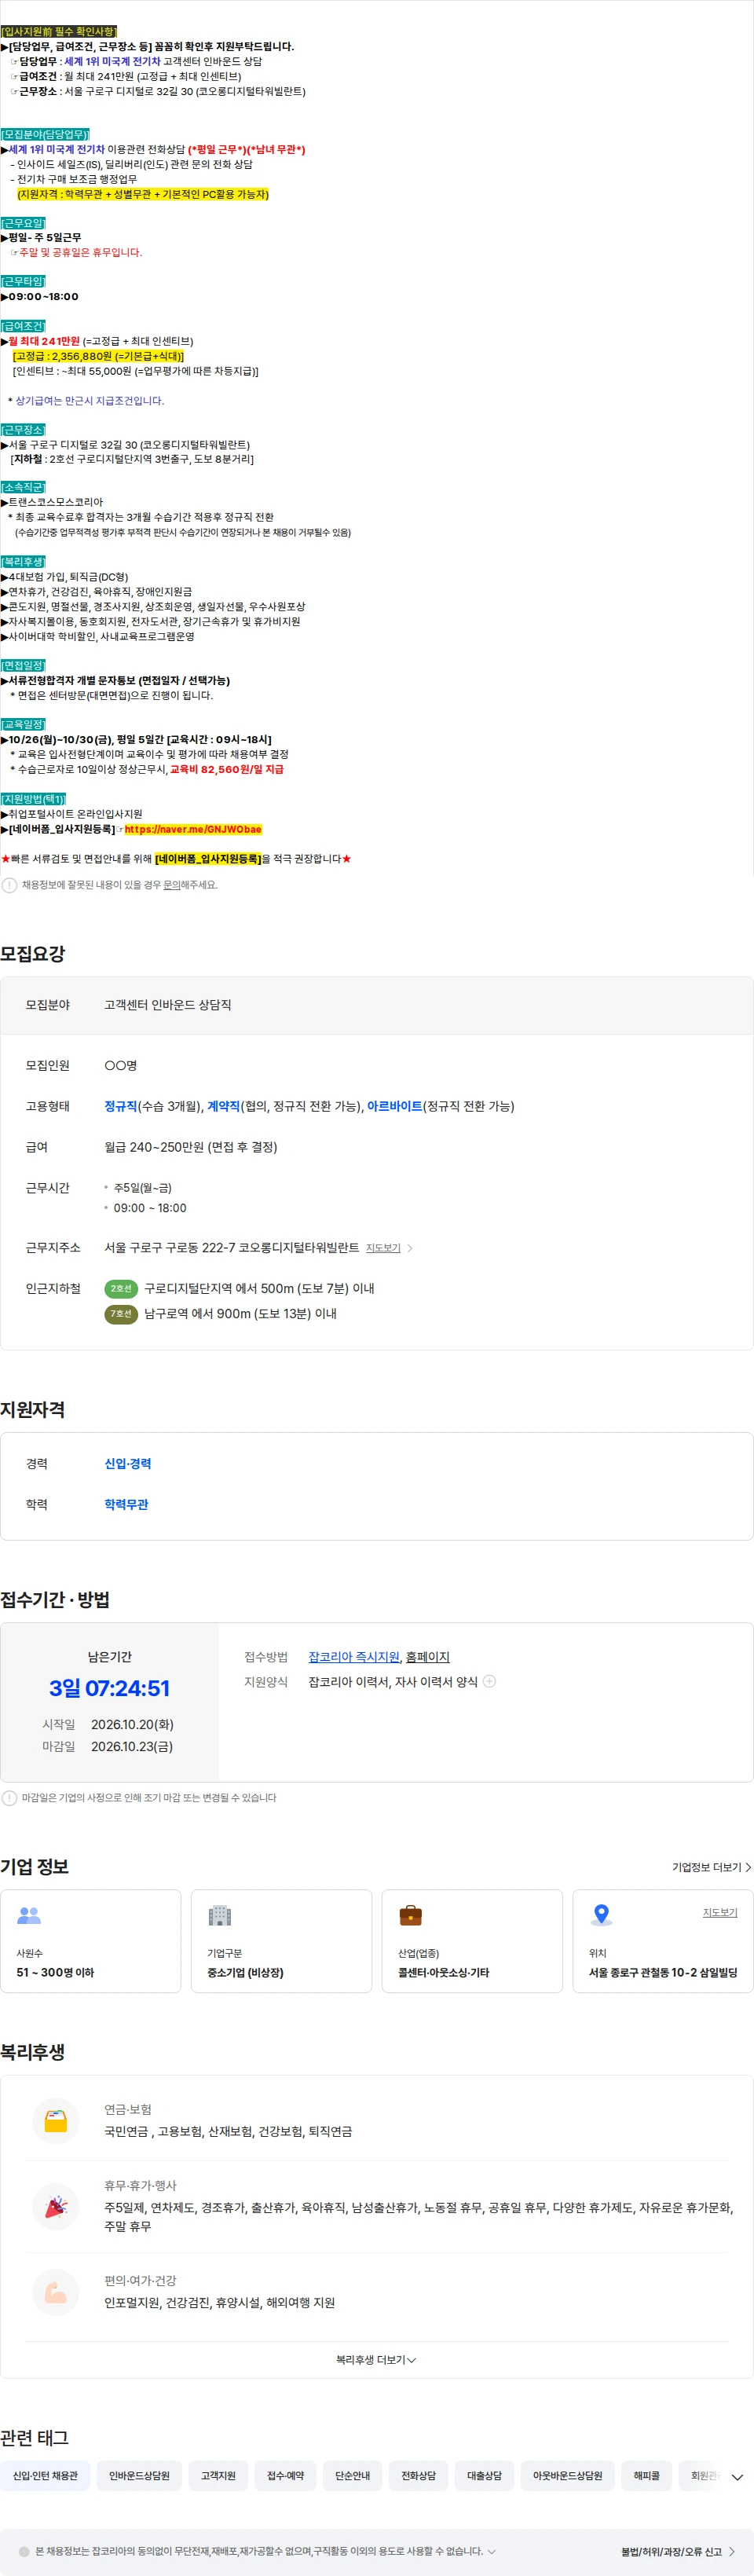Screen dimensions: 754x2576
Task: Click the 신입·경력 career requirement
Action: pyautogui.click(x=128, y=1464)
